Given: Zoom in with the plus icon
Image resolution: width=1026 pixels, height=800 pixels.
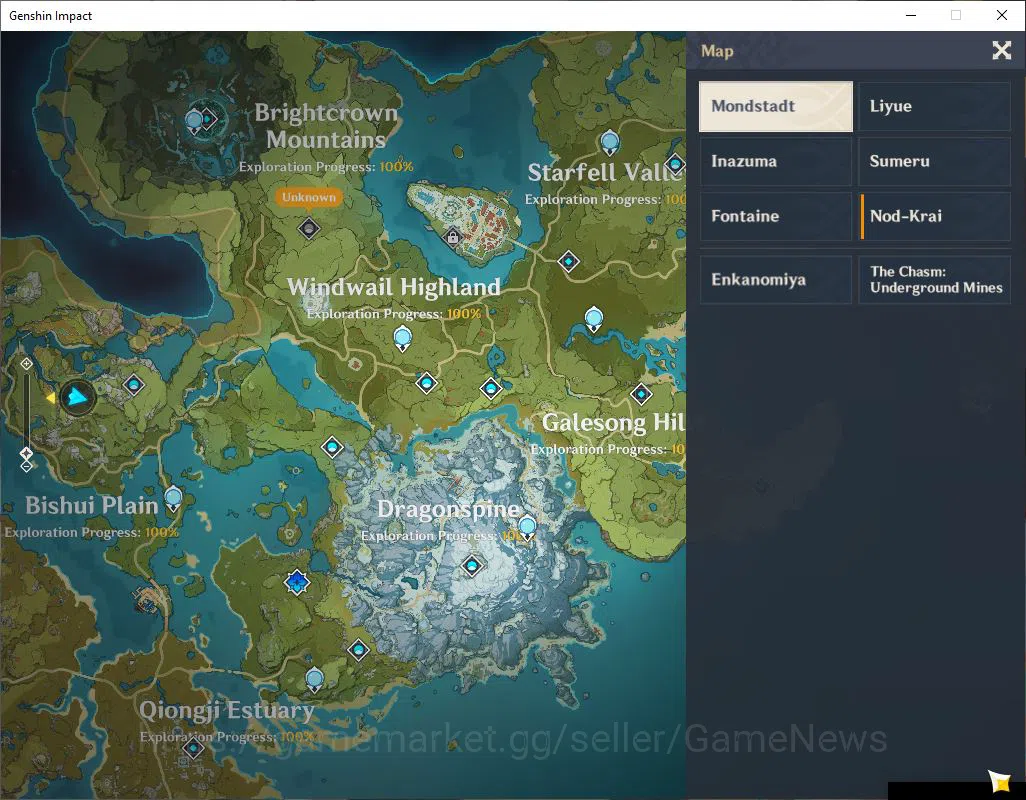Looking at the screenshot, I should tap(26, 364).
